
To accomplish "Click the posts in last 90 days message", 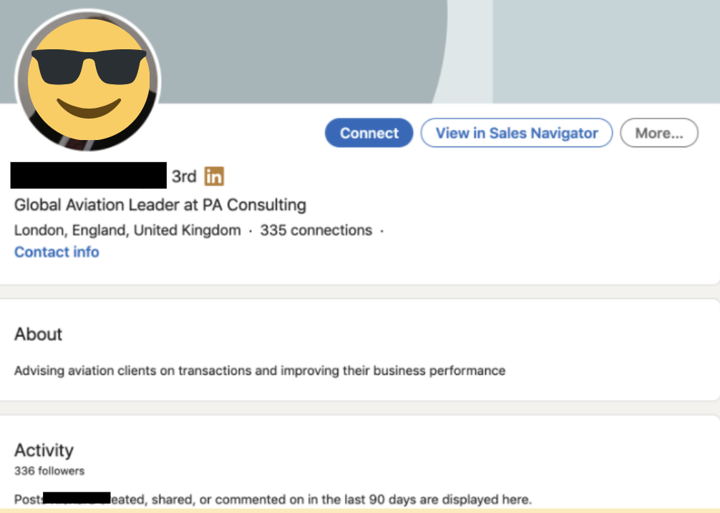I will click(273, 499).
